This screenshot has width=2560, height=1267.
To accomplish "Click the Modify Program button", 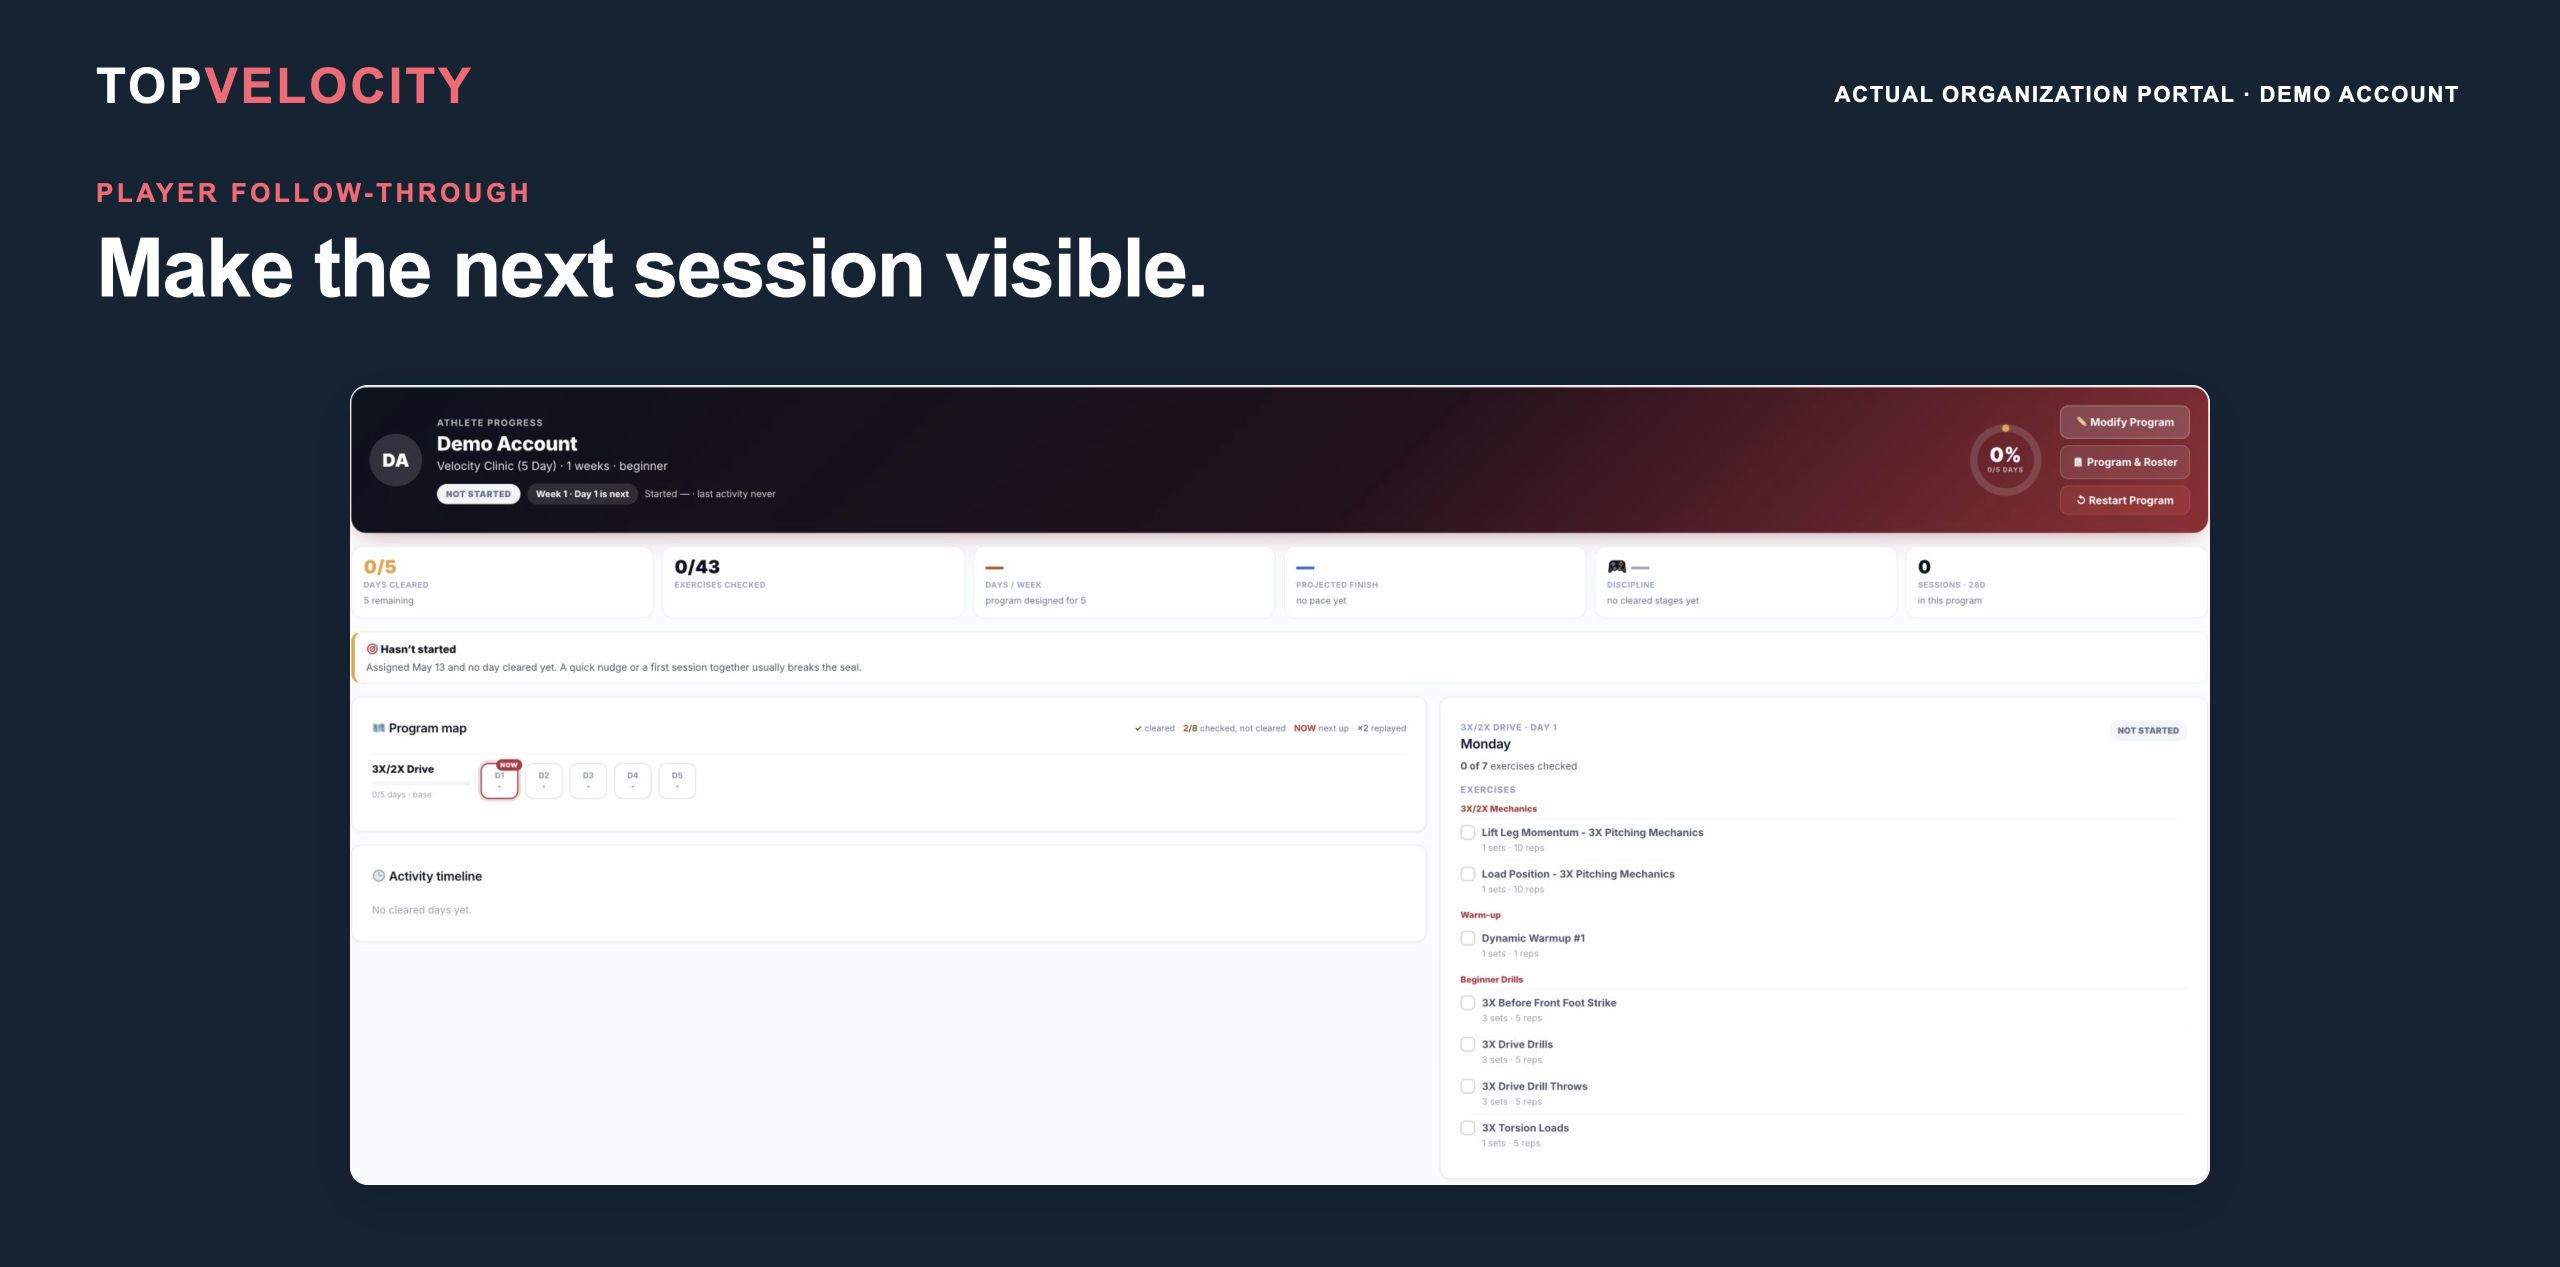I will click(2124, 422).
